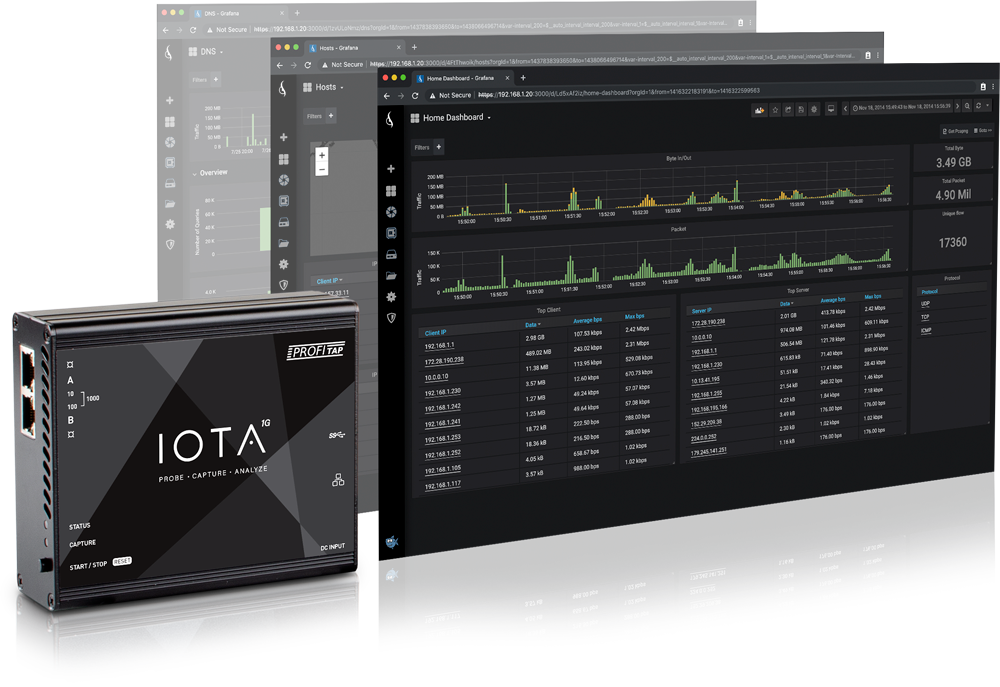Open the Configuration gear in Home Dashboard sidebar
This screenshot has height=687, width=1000.
391,297
